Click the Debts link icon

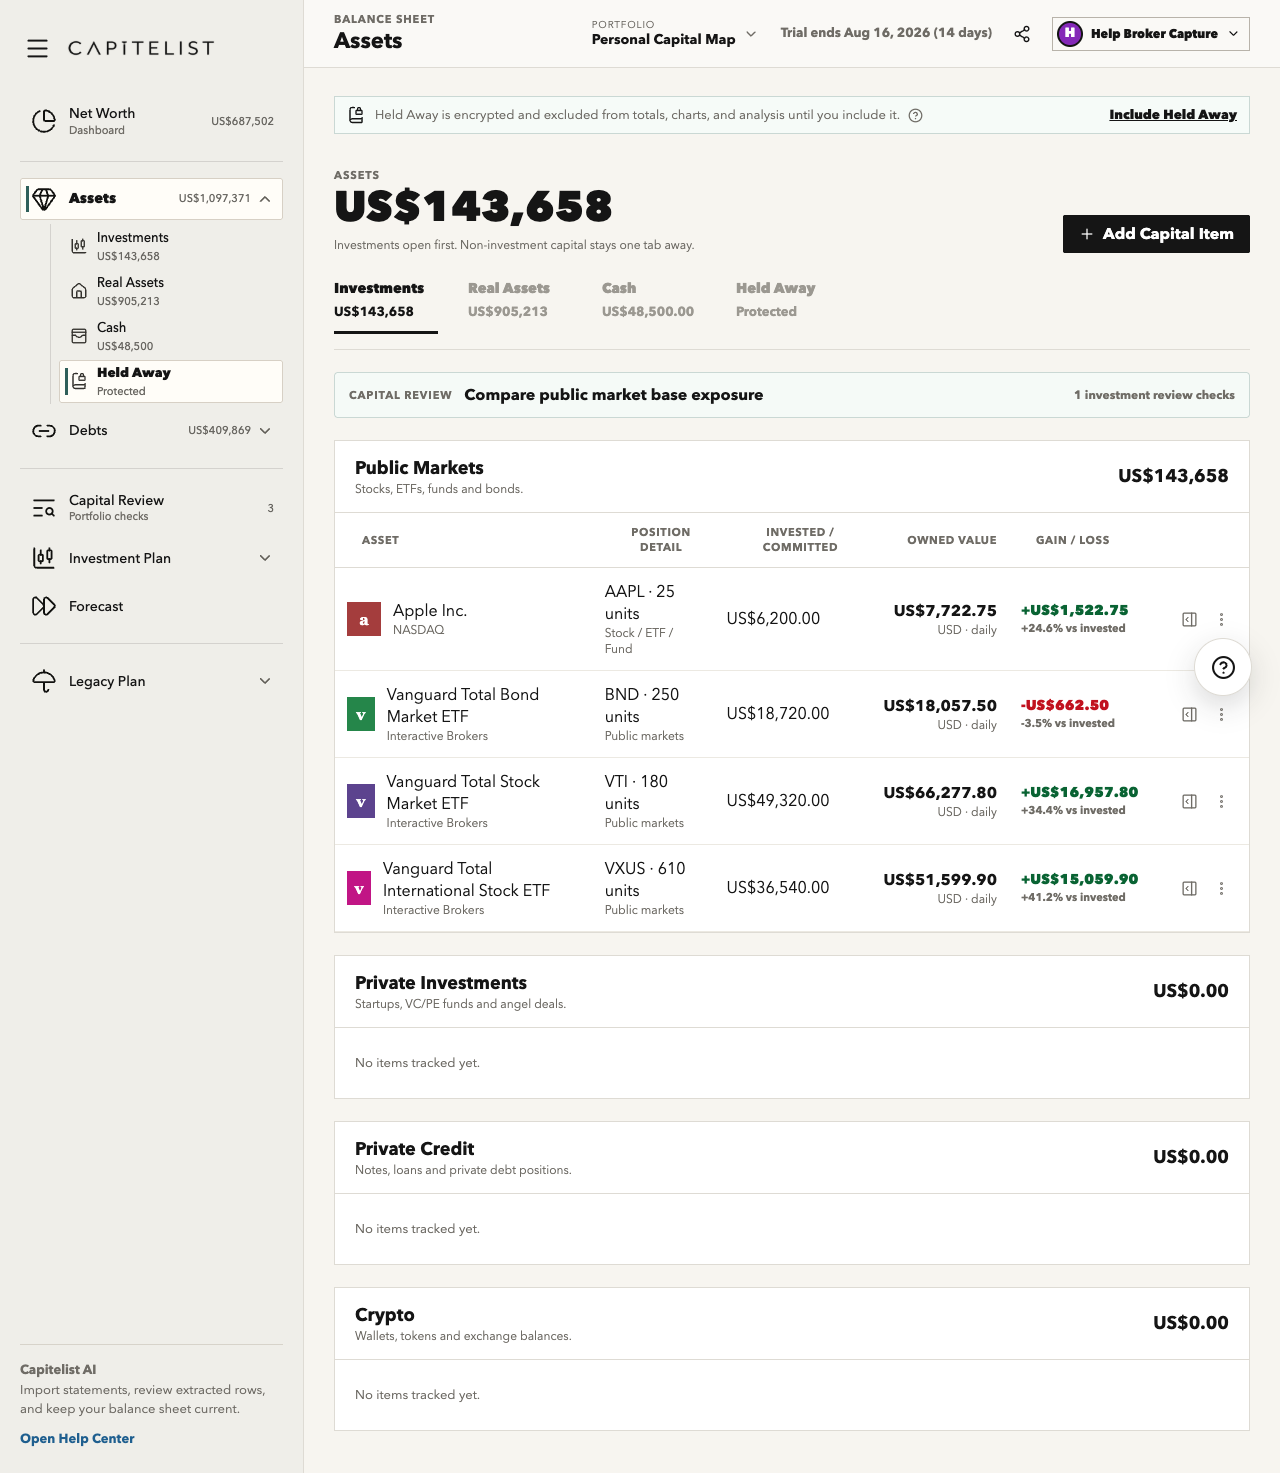(44, 431)
